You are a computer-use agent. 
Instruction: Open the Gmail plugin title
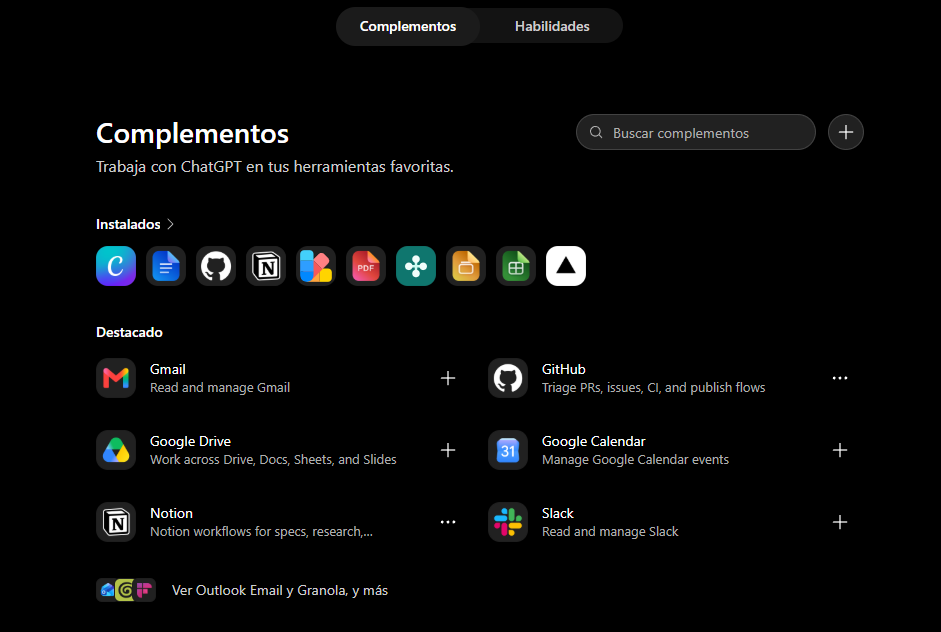[167, 369]
